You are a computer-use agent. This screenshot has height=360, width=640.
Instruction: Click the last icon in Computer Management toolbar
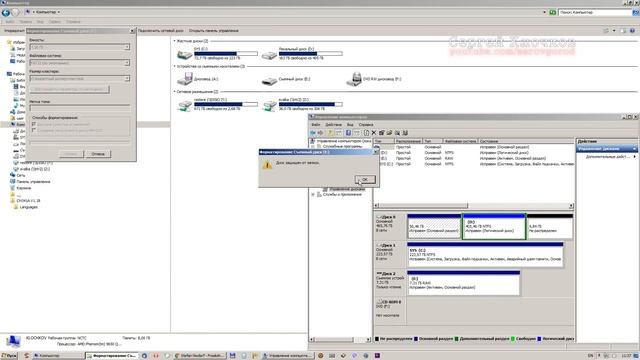click(405, 133)
